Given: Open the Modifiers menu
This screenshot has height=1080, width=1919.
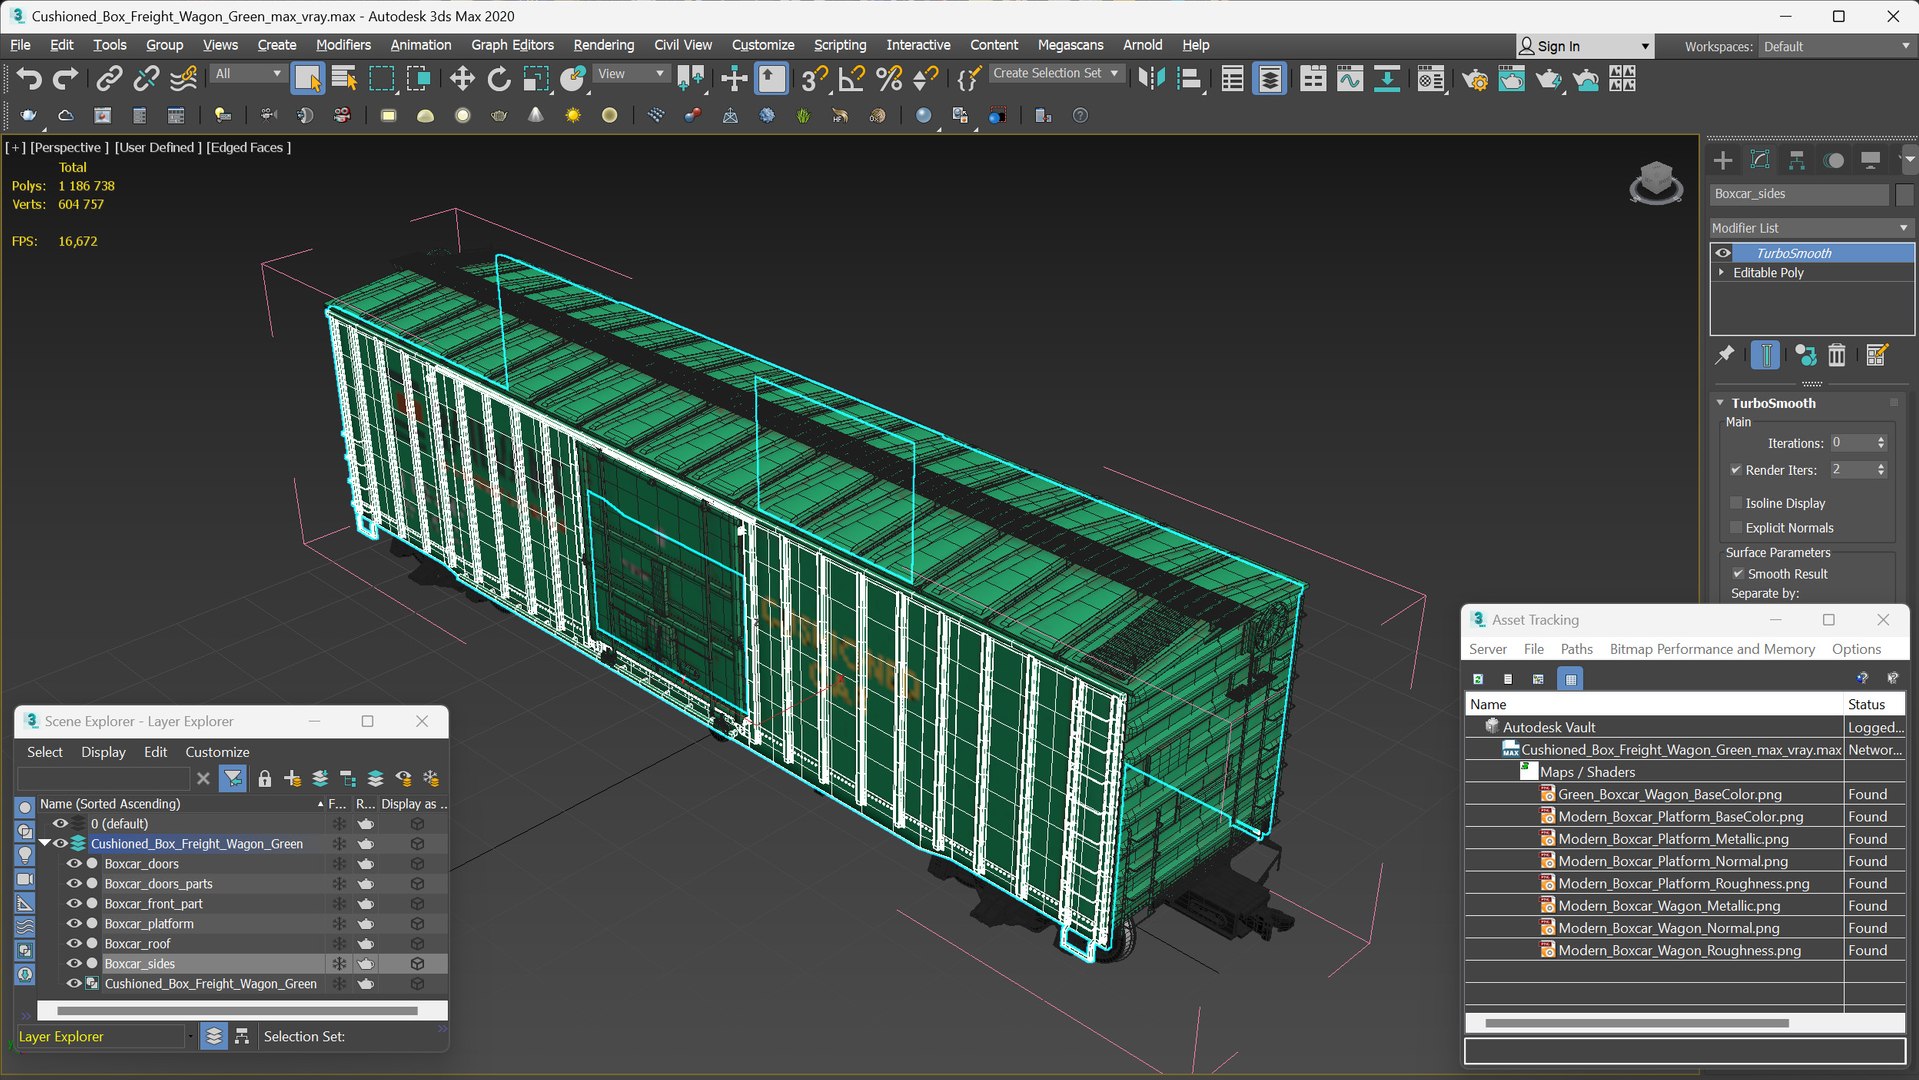Looking at the screenshot, I should click(x=343, y=45).
